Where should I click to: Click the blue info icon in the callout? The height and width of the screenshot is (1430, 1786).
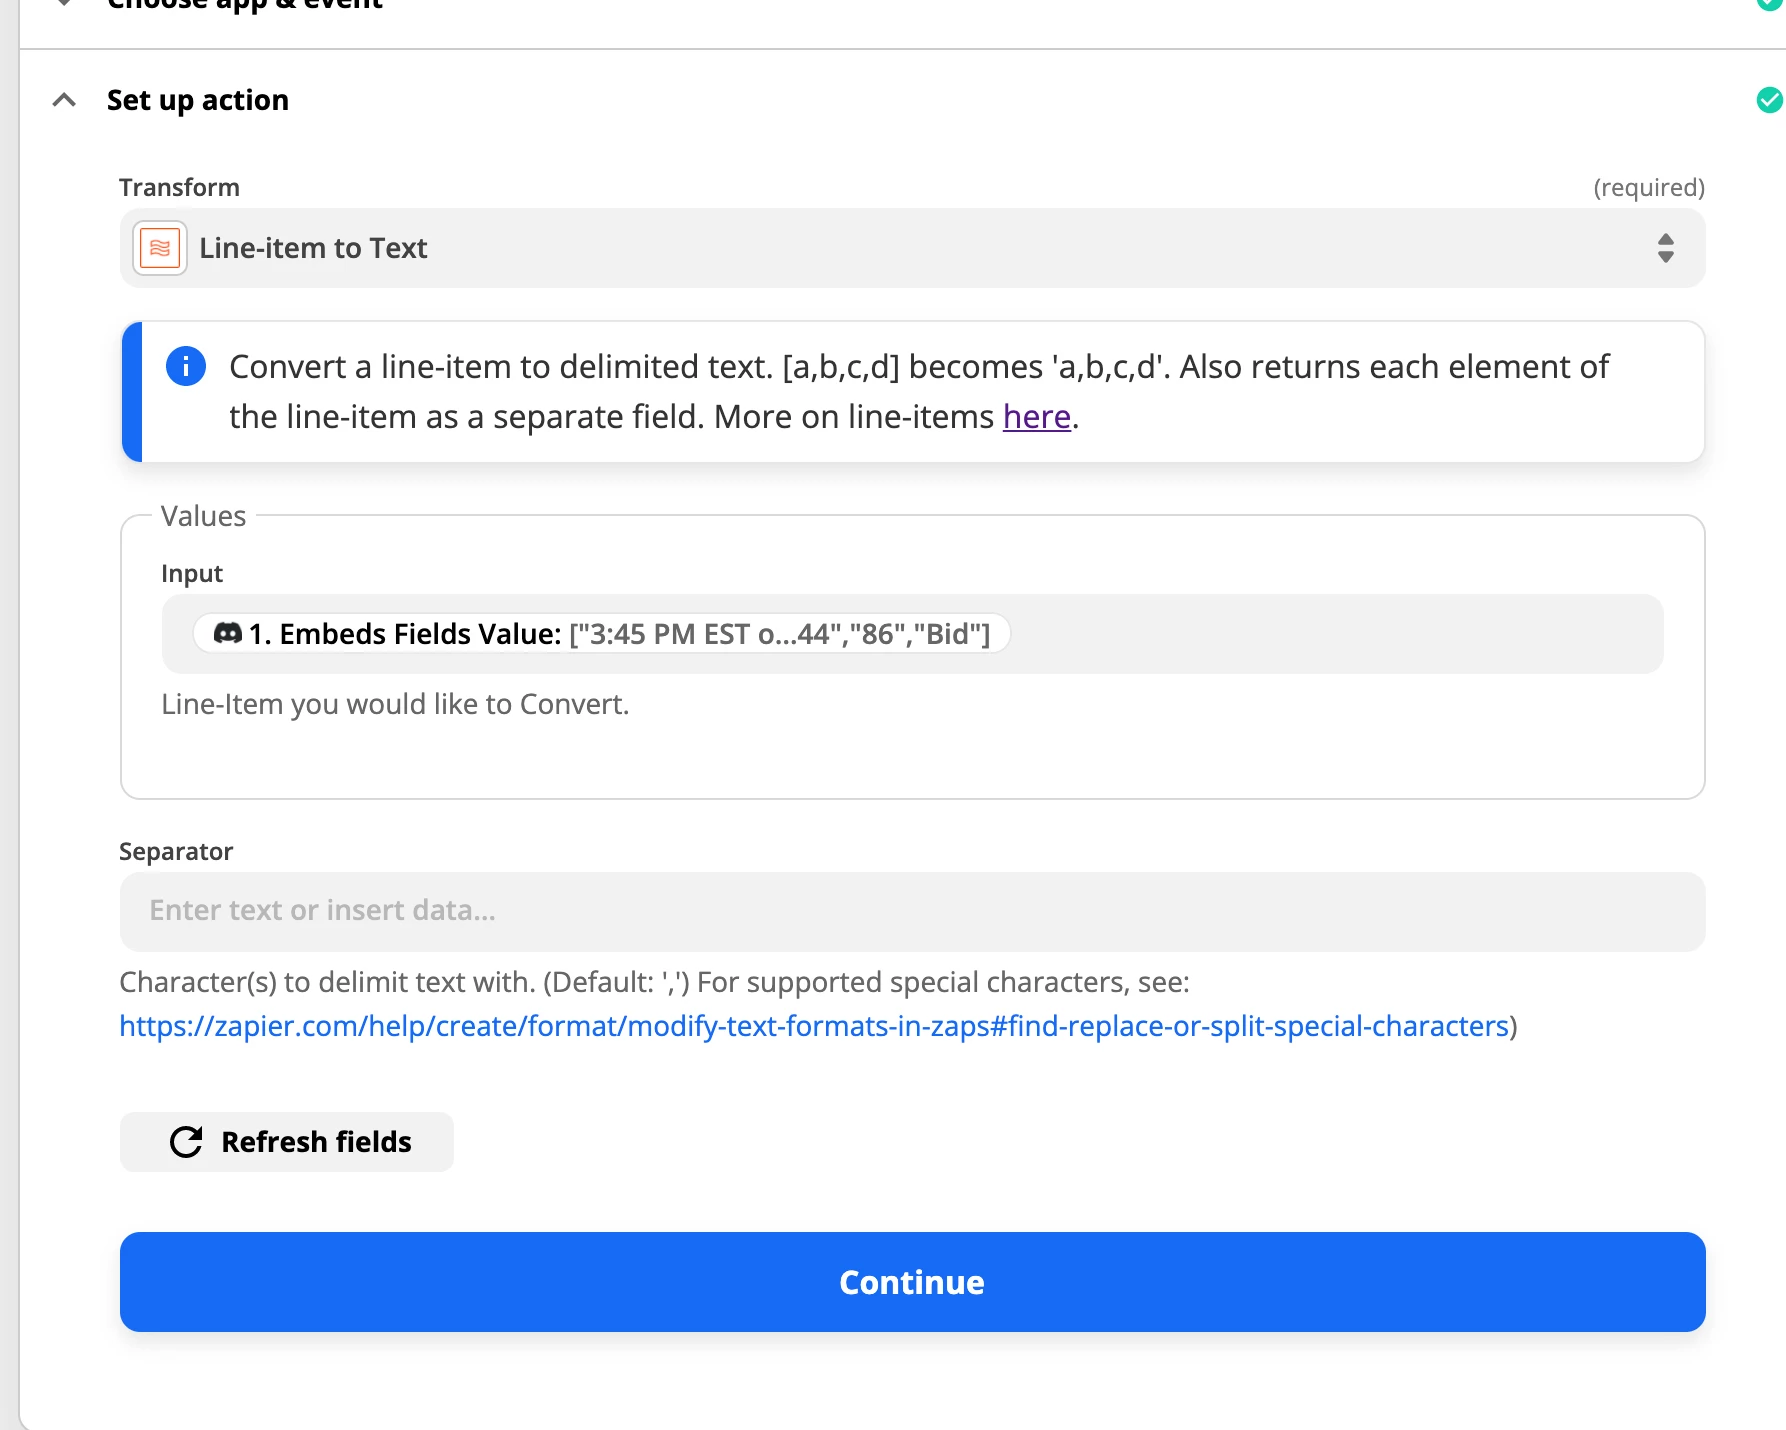tap(186, 366)
